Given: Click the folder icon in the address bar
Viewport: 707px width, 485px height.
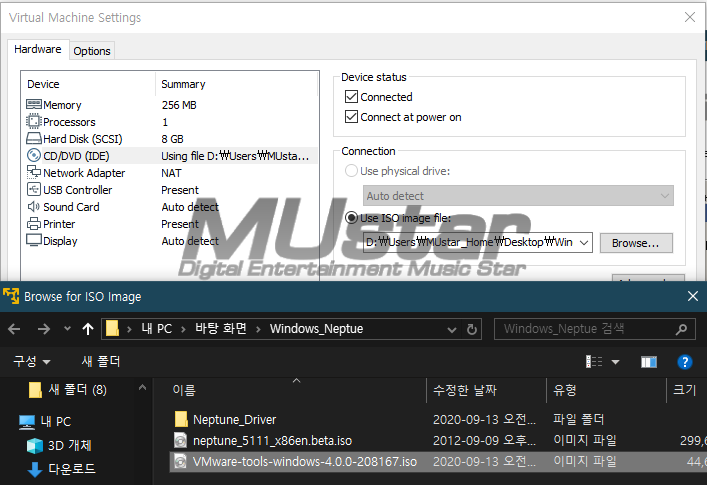Looking at the screenshot, I should coord(112,329).
